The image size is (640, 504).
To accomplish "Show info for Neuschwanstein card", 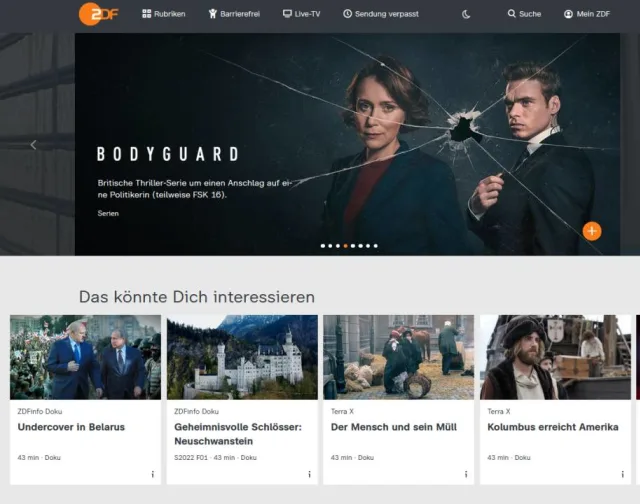I will pos(309,474).
